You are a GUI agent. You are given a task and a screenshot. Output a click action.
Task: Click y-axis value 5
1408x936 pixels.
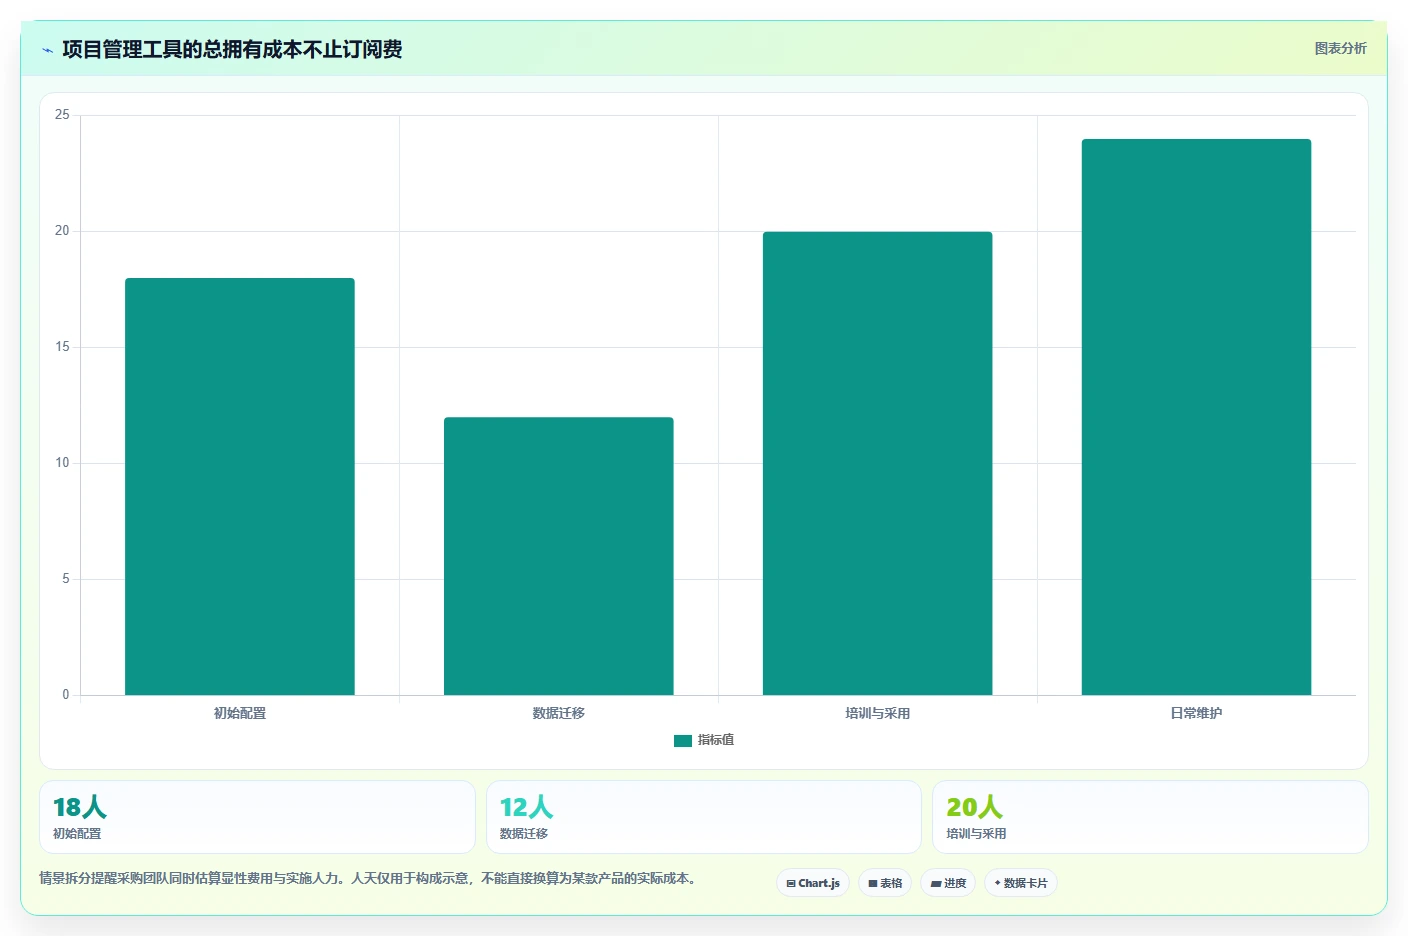[x=66, y=579]
